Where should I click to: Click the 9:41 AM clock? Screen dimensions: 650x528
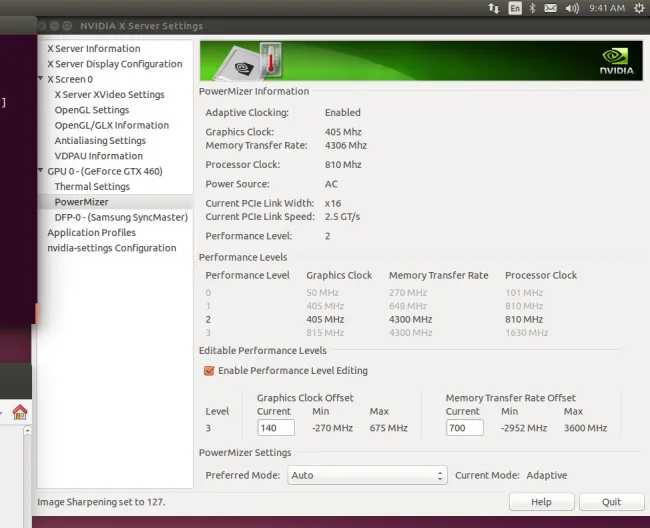[x=607, y=8]
